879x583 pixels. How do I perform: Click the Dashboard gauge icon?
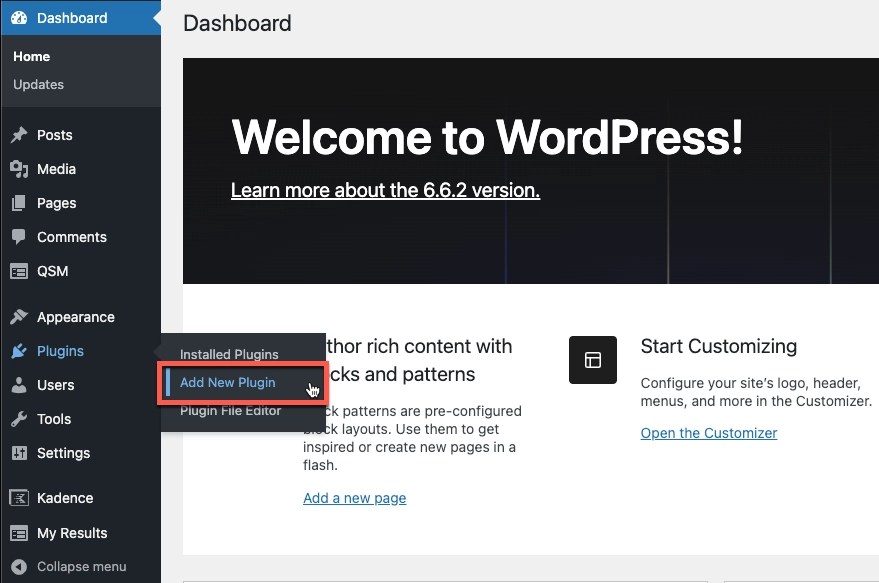tap(19, 18)
